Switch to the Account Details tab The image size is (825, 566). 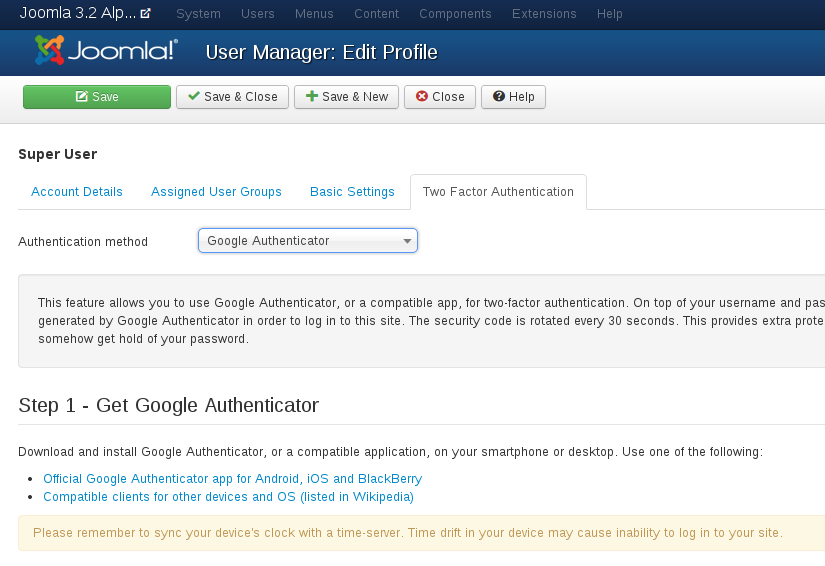pos(77,192)
